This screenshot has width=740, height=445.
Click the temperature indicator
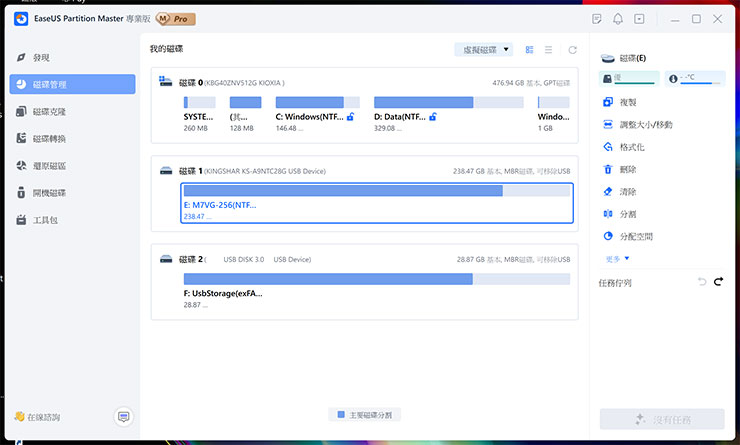(695, 78)
